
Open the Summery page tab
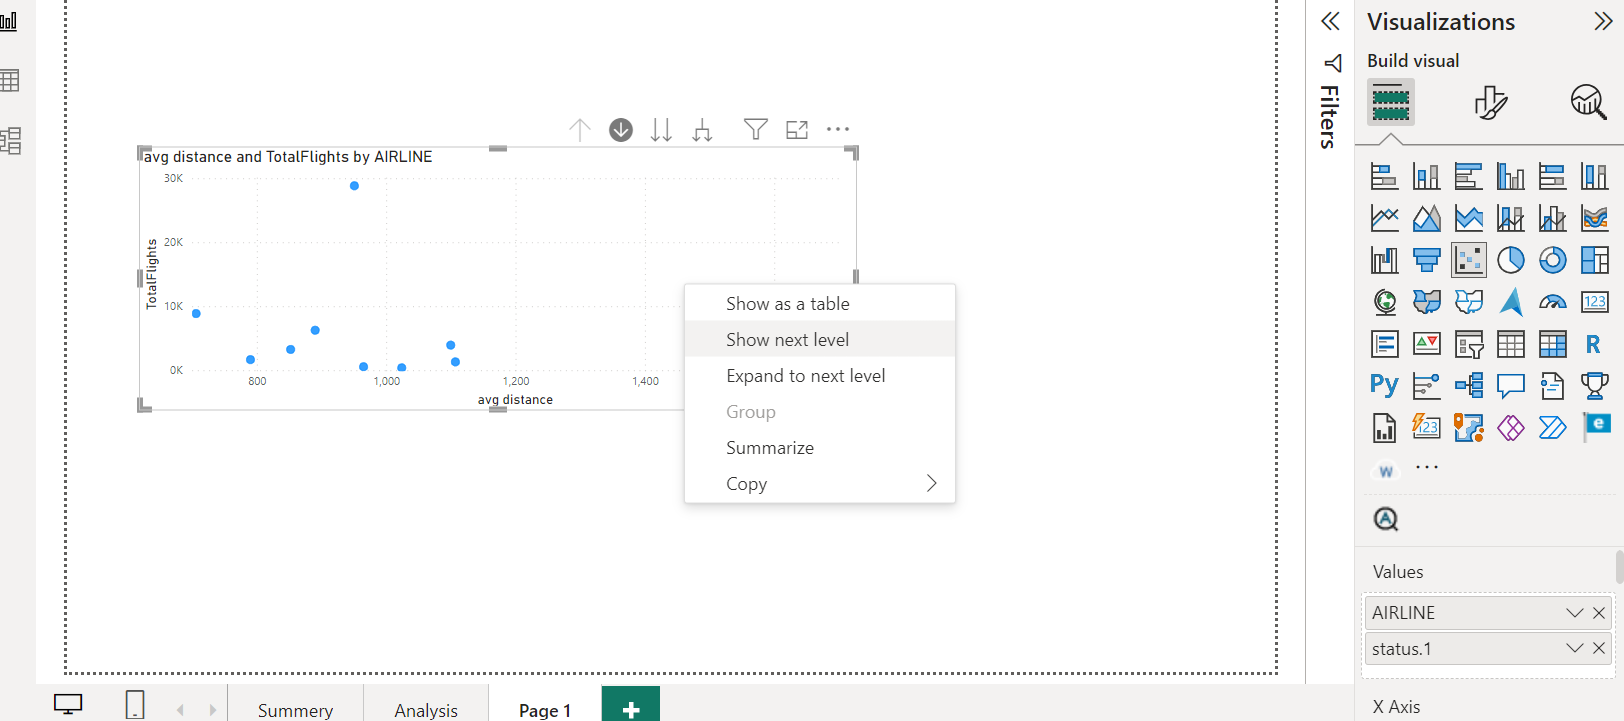(295, 709)
